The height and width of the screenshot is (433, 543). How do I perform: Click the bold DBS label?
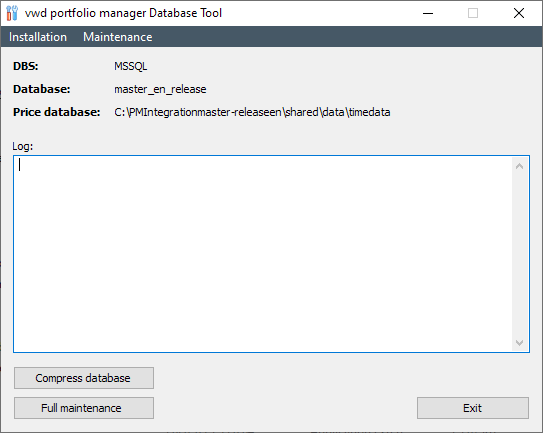point(26,66)
